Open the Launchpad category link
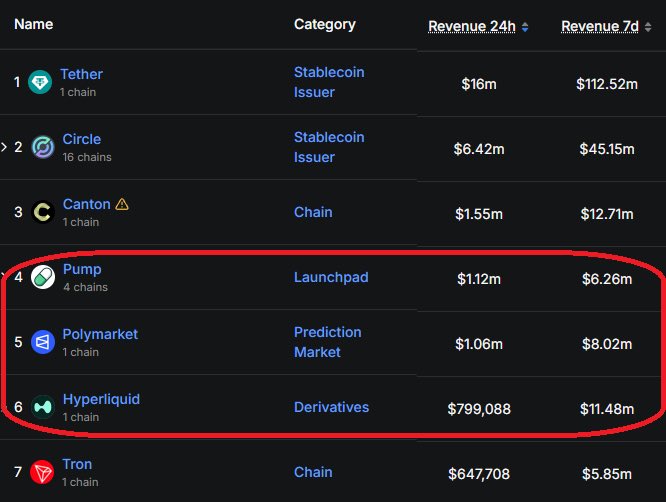Viewport: 666px width, 502px height. (331, 277)
